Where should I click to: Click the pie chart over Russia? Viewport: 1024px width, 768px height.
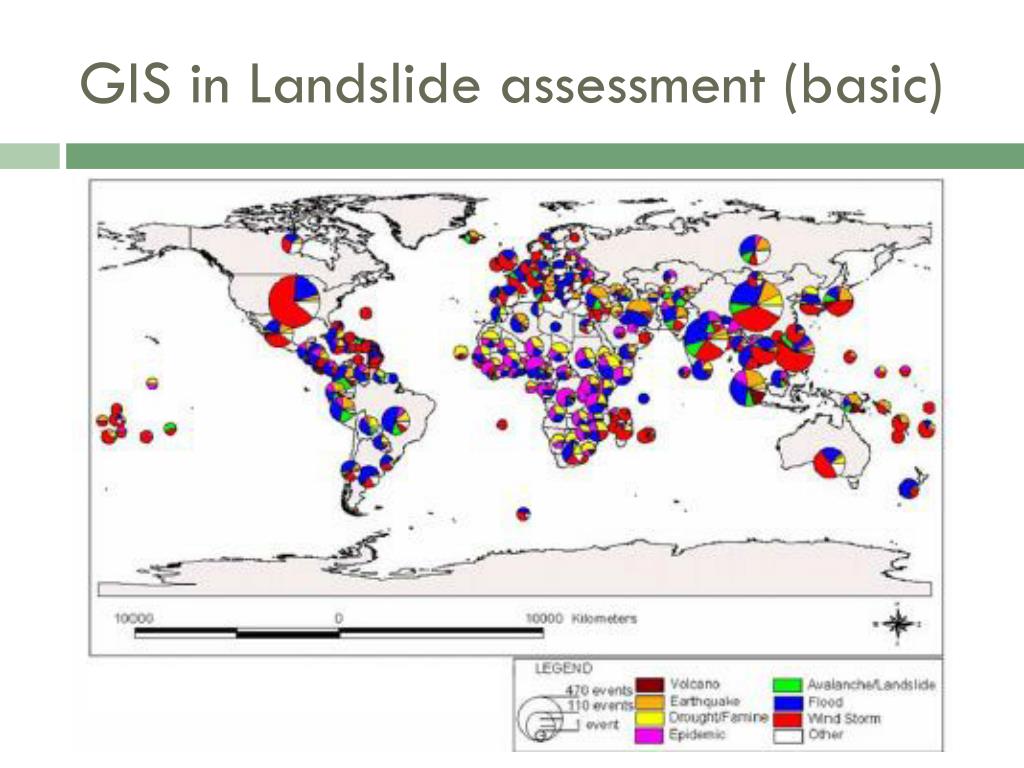755,250
